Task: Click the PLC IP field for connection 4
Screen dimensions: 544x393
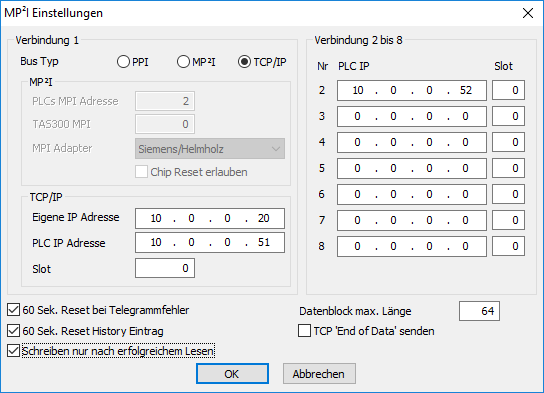Action: (x=412, y=142)
